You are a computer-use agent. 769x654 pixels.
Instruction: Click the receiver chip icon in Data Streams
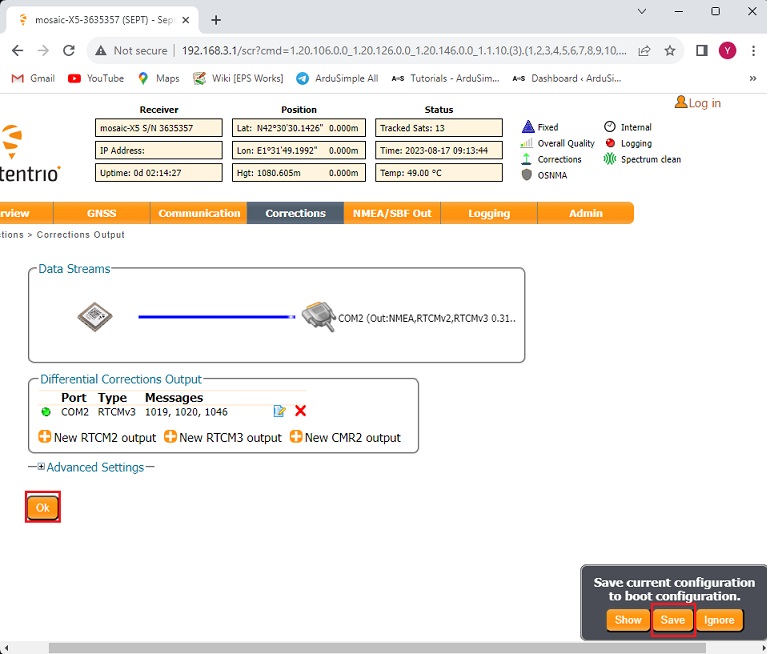pos(95,317)
